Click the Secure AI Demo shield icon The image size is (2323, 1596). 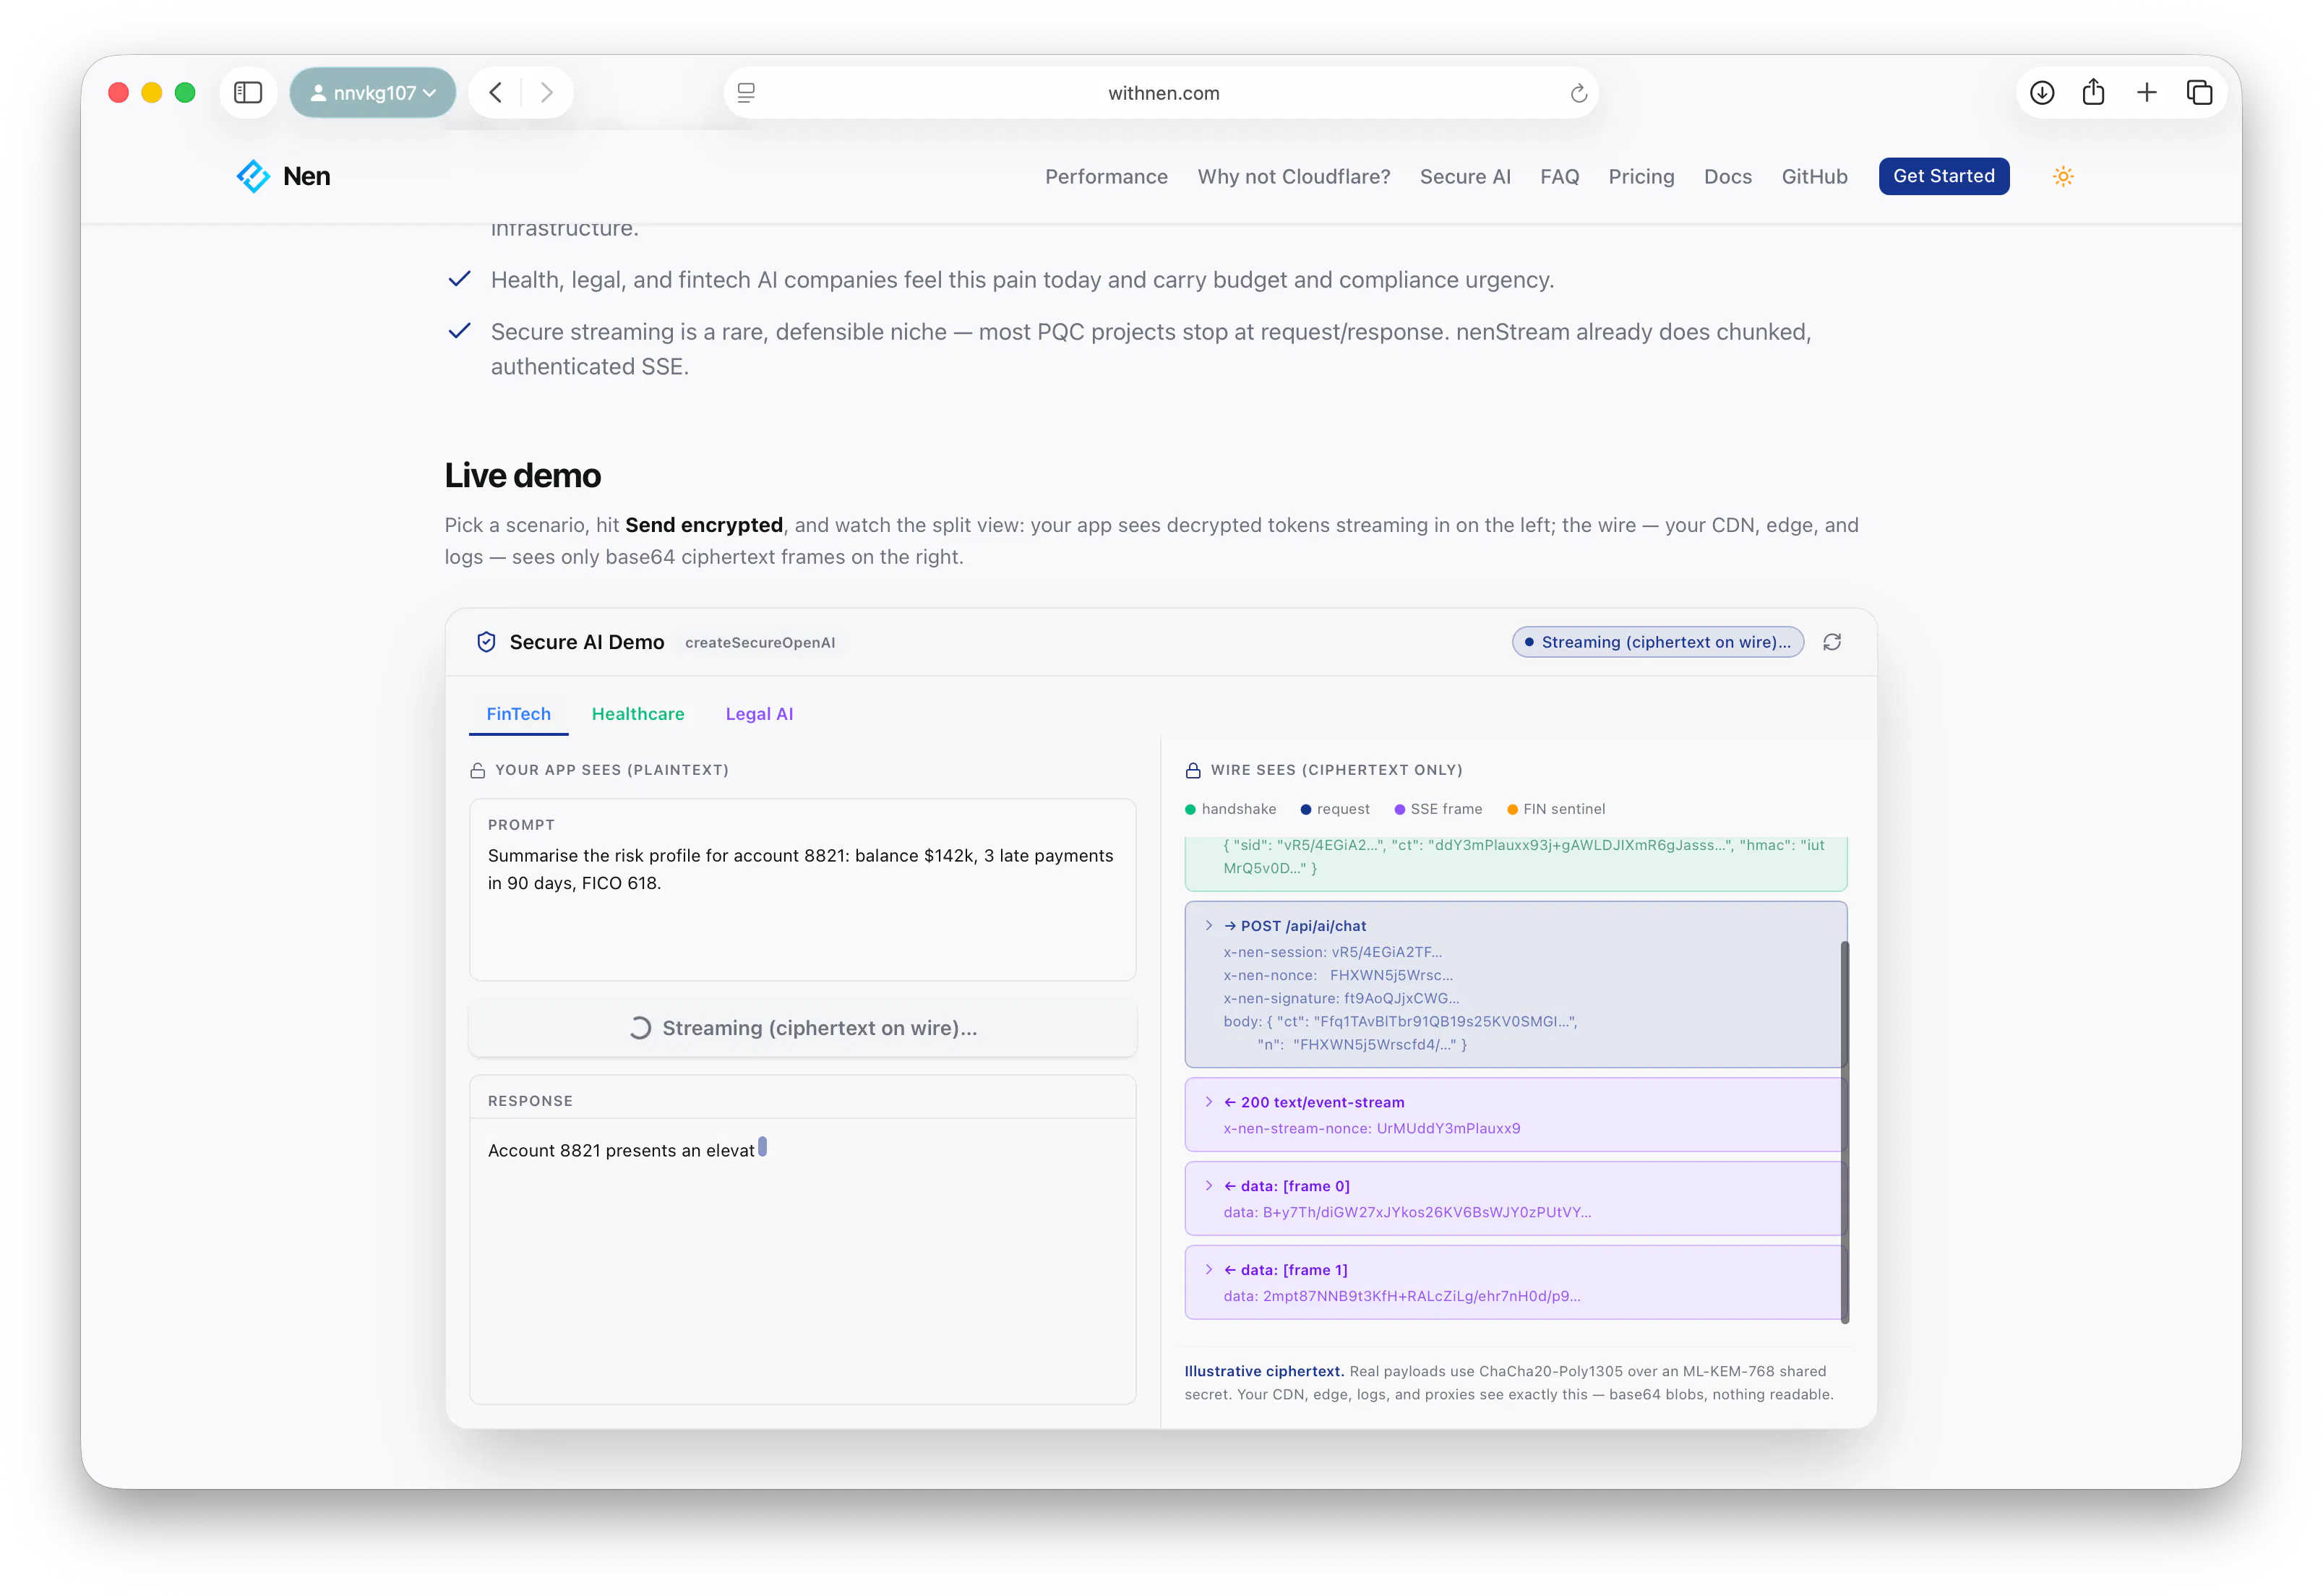(x=486, y=642)
